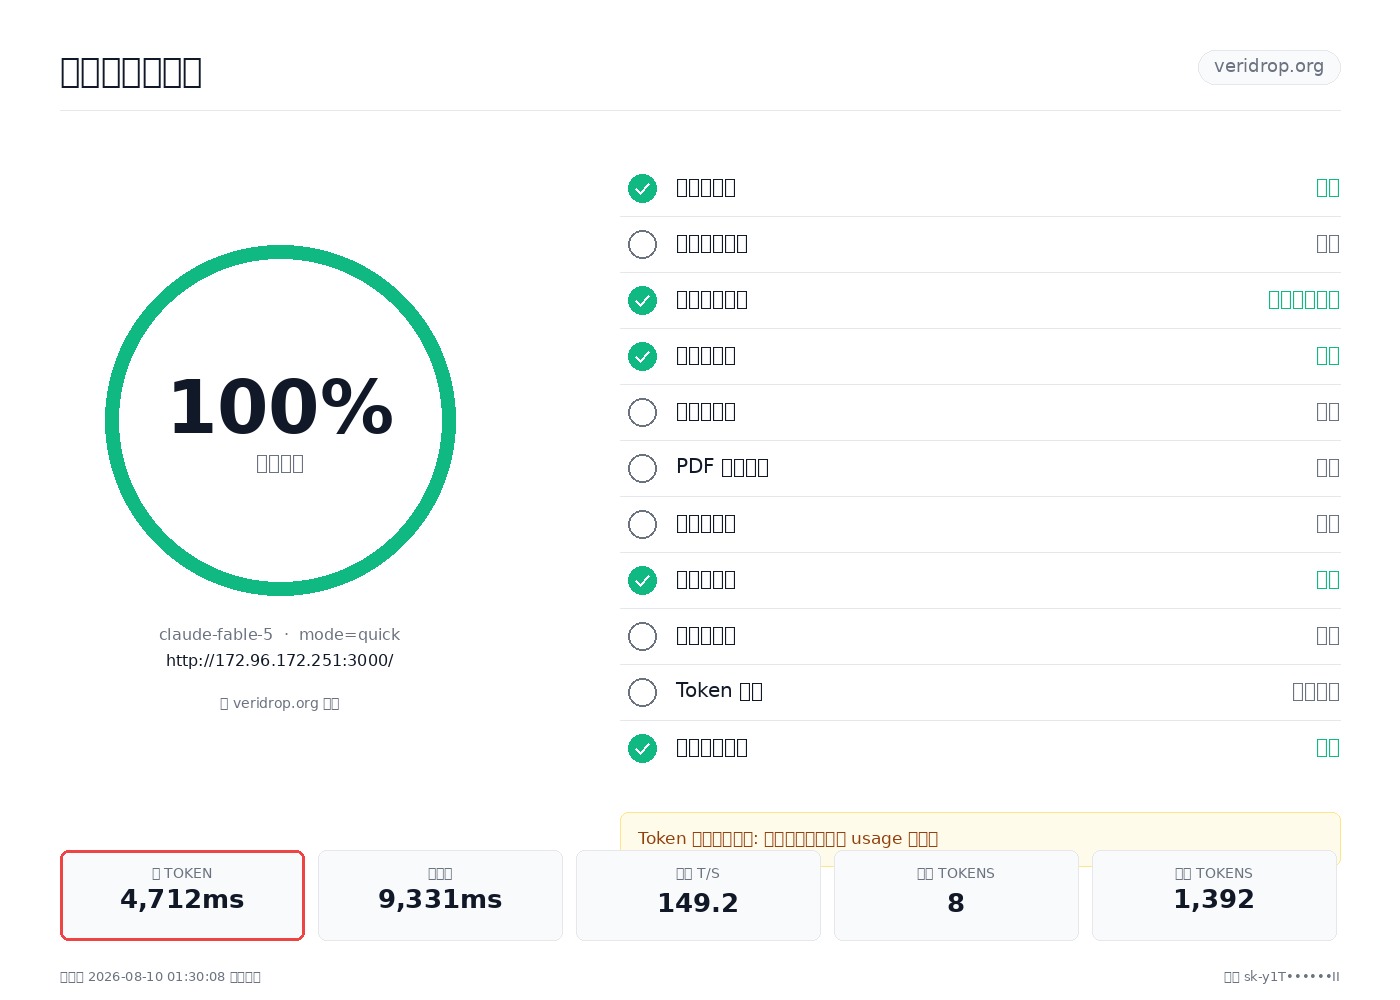Click the empty circle icon just above the PDF row
Screen dimensions: 1400x1000
[642, 412]
